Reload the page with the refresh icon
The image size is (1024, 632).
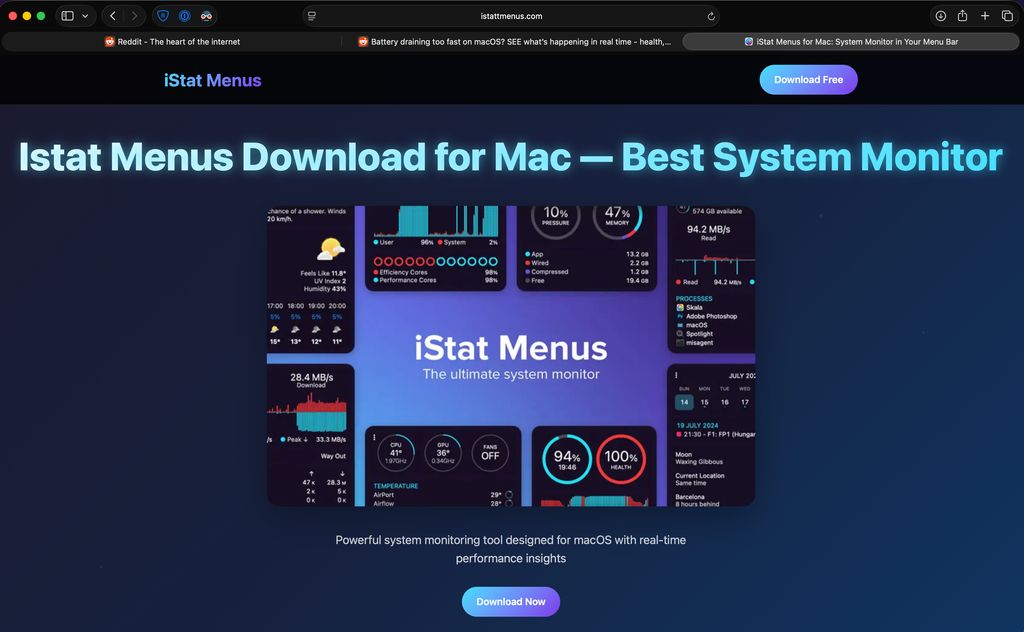(x=711, y=16)
